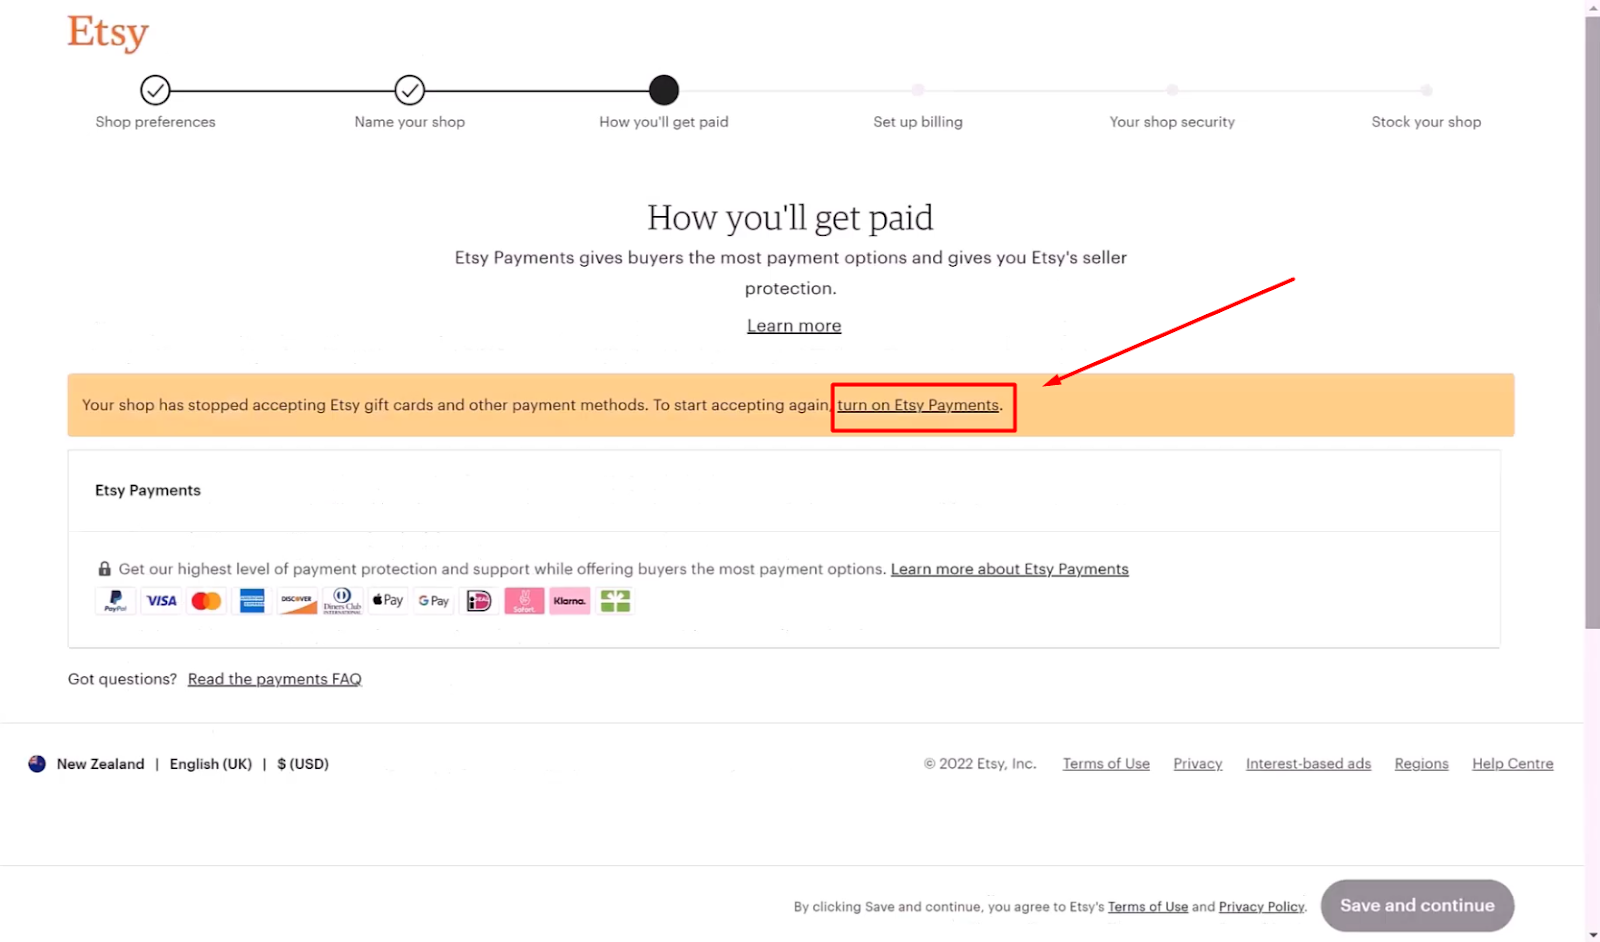Go back to the Shop preferences step circle
Viewport: 1600px width, 942px height.
coord(155,90)
